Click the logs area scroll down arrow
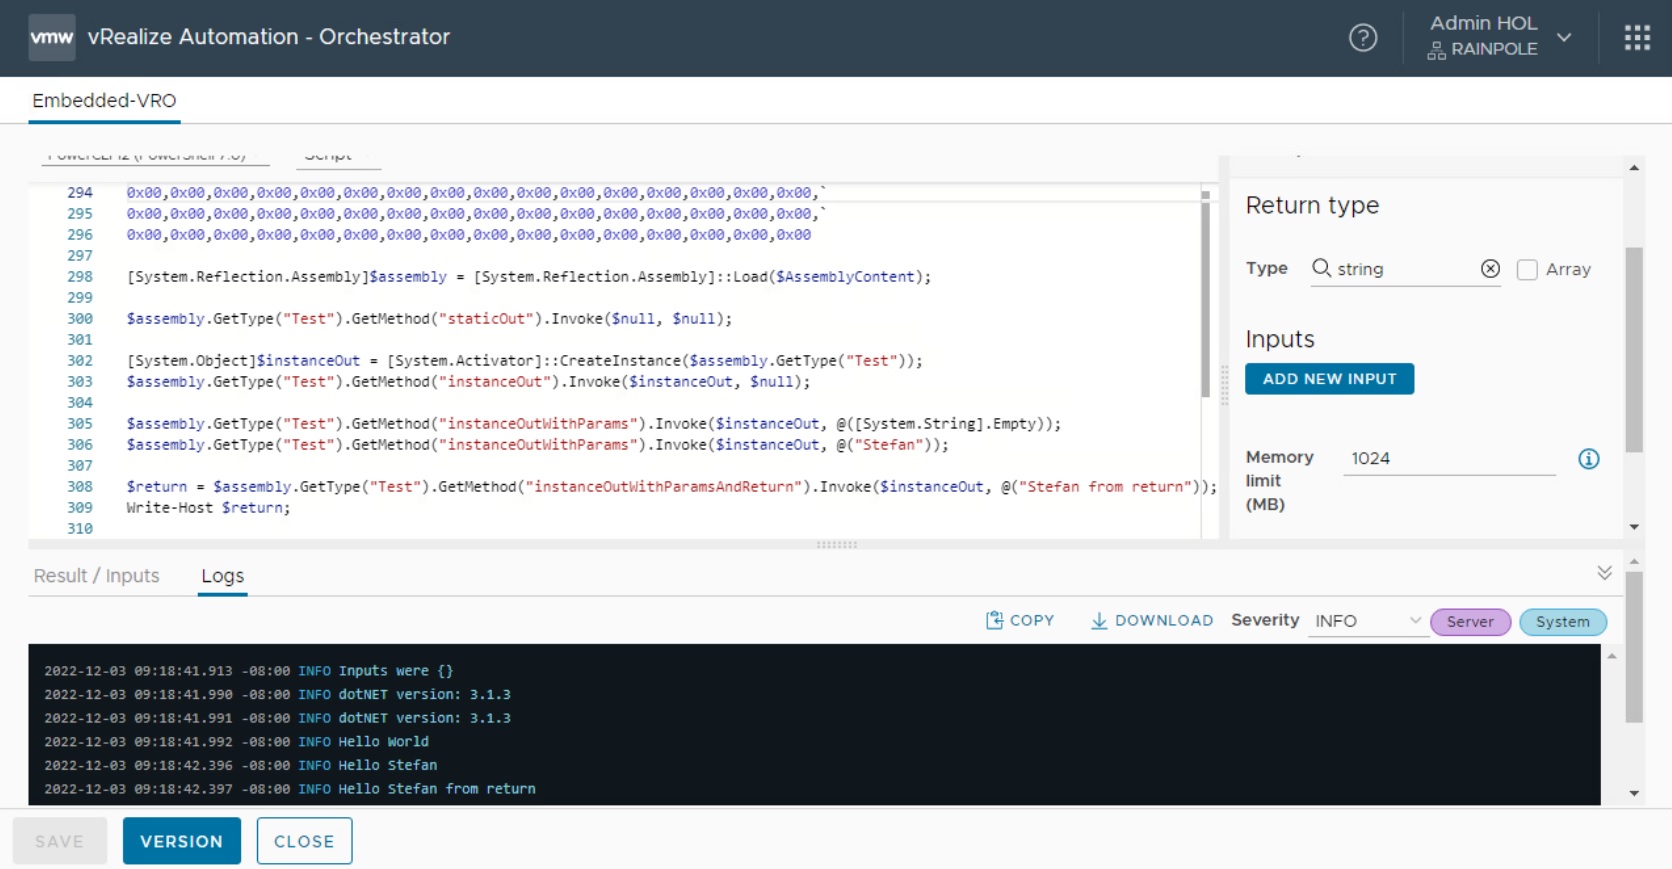Screen dimensions: 1672x869 point(1634,793)
